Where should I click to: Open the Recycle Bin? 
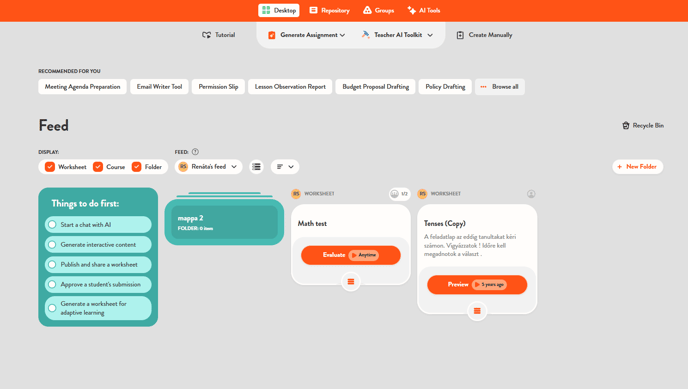643,125
